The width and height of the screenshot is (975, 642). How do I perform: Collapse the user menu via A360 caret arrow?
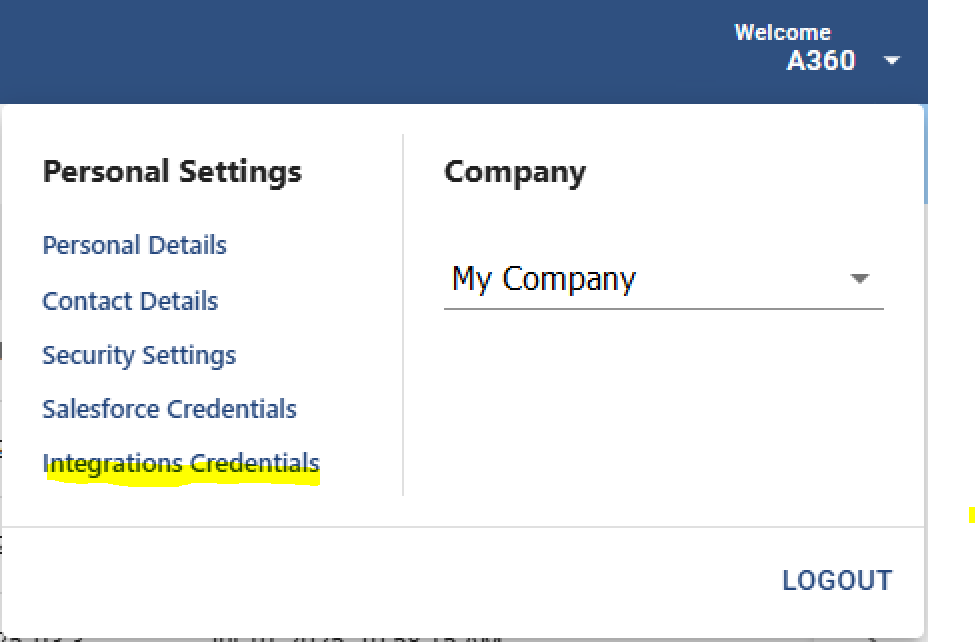(892, 60)
